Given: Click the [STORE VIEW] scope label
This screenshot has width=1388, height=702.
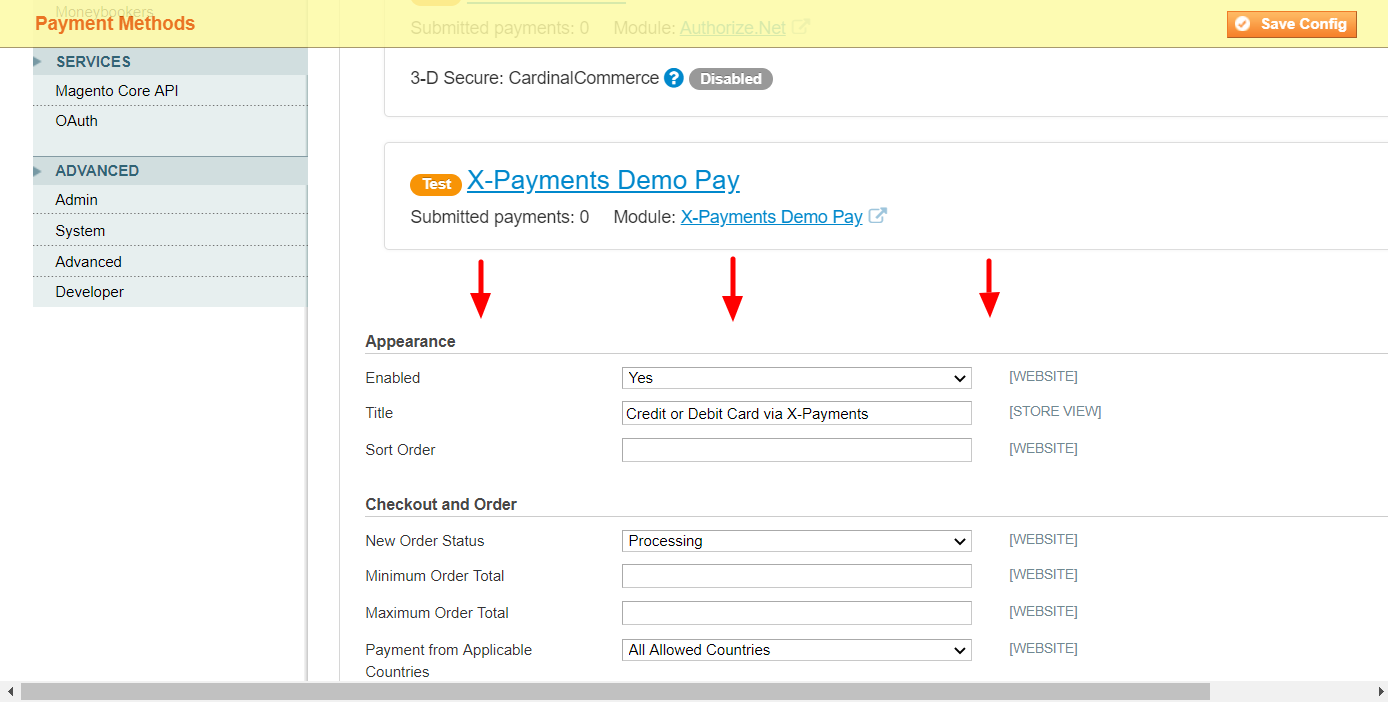Looking at the screenshot, I should coord(1055,412).
